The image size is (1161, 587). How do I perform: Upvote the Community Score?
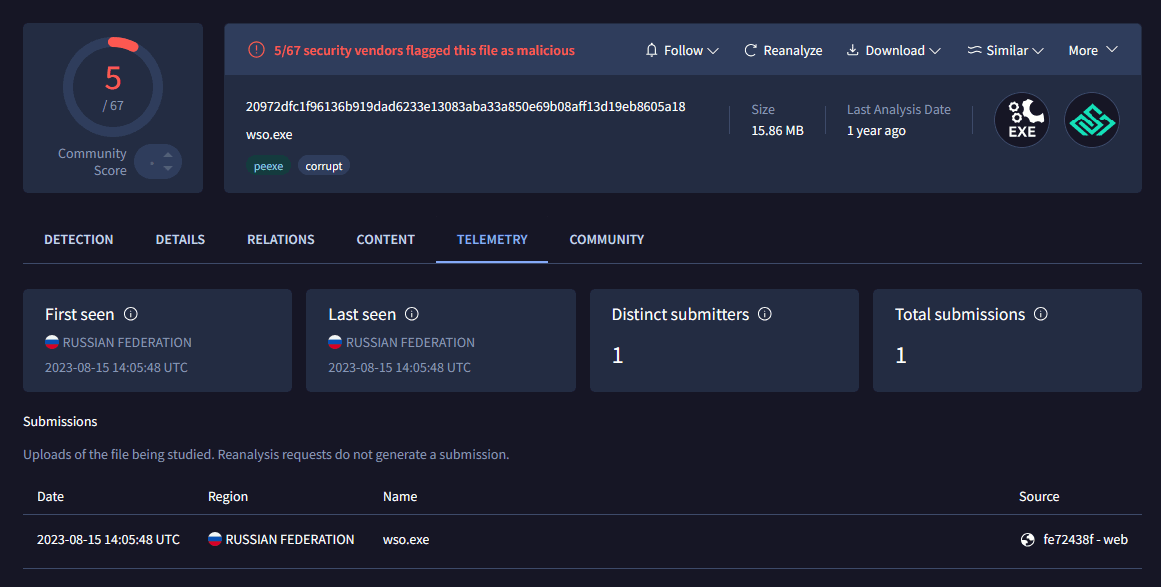pos(168,154)
